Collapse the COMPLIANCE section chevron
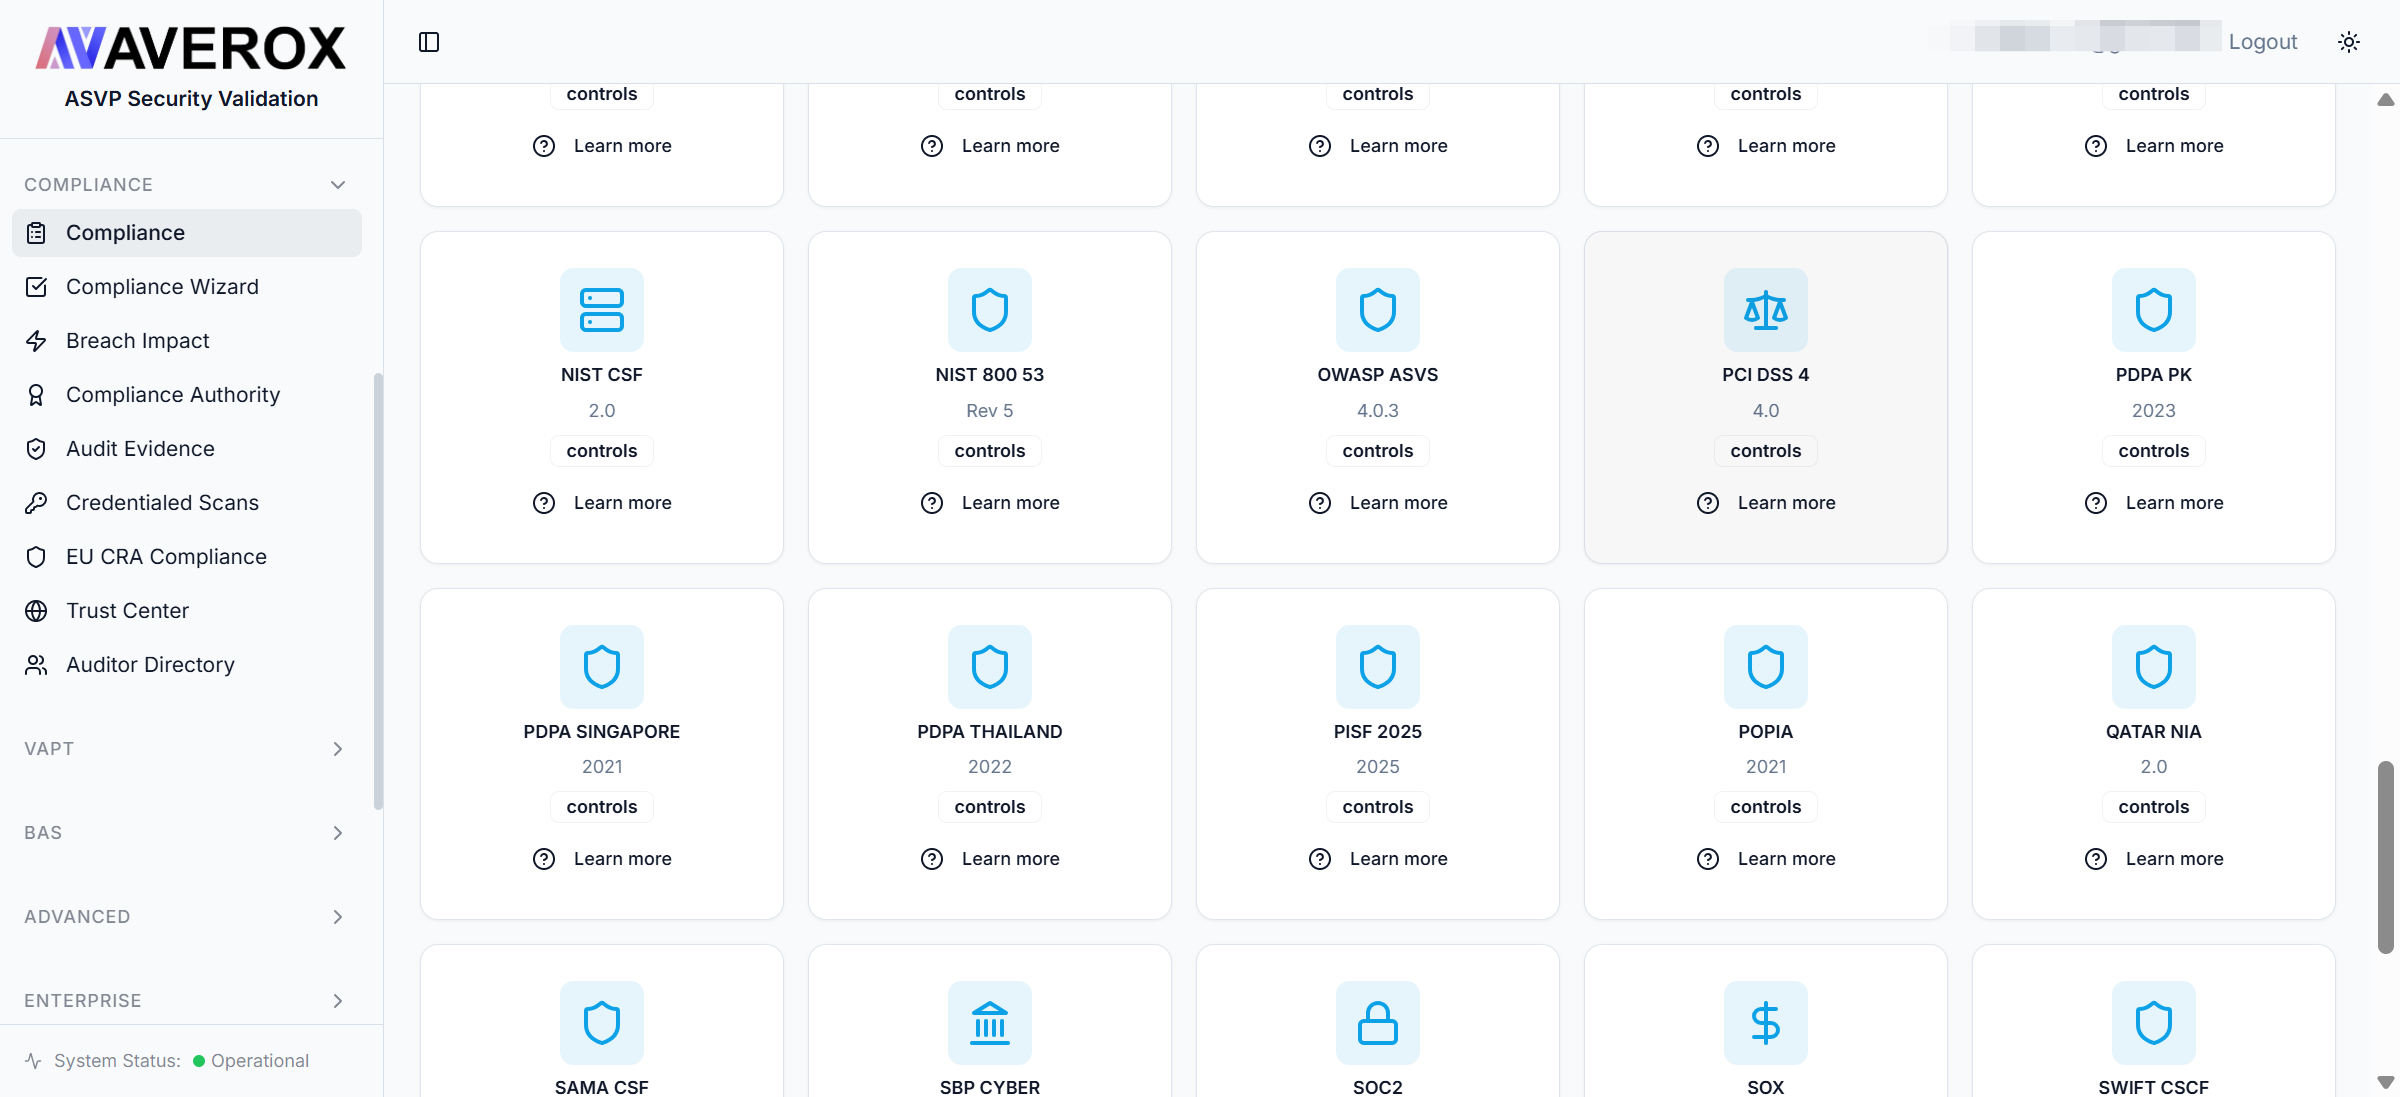2400x1097 pixels. click(x=338, y=185)
